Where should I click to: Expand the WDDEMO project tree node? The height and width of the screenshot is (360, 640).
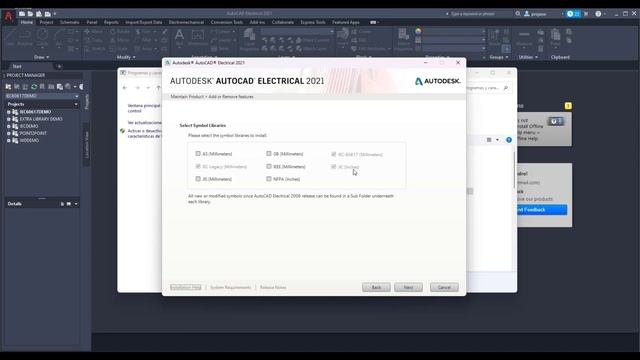(x=9, y=140)
